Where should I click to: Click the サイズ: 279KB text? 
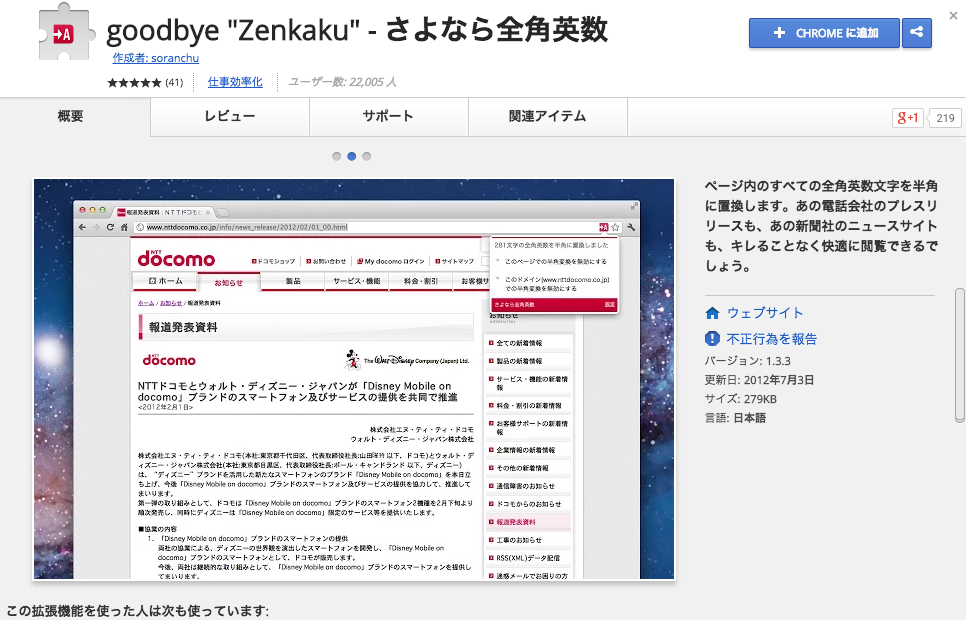[x=741, y=399]
